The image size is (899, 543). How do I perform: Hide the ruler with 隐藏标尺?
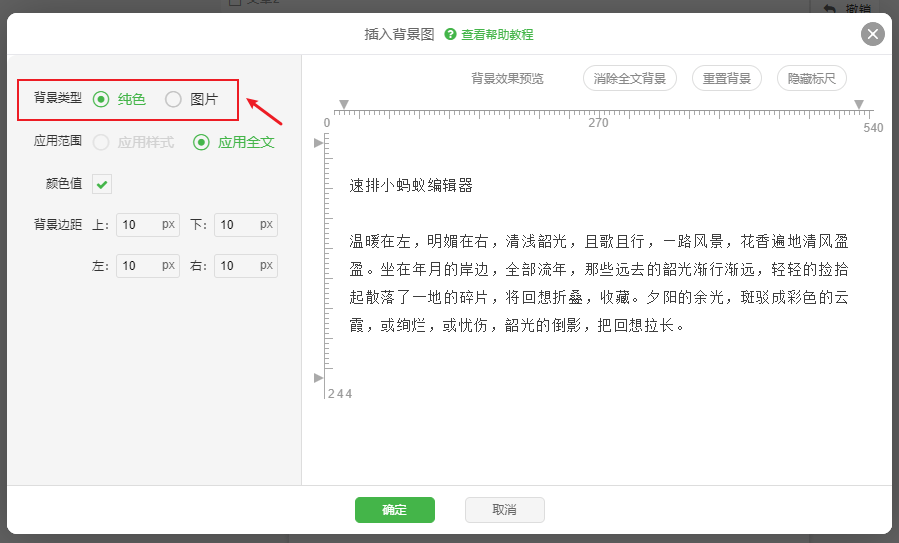coord(811,78)
